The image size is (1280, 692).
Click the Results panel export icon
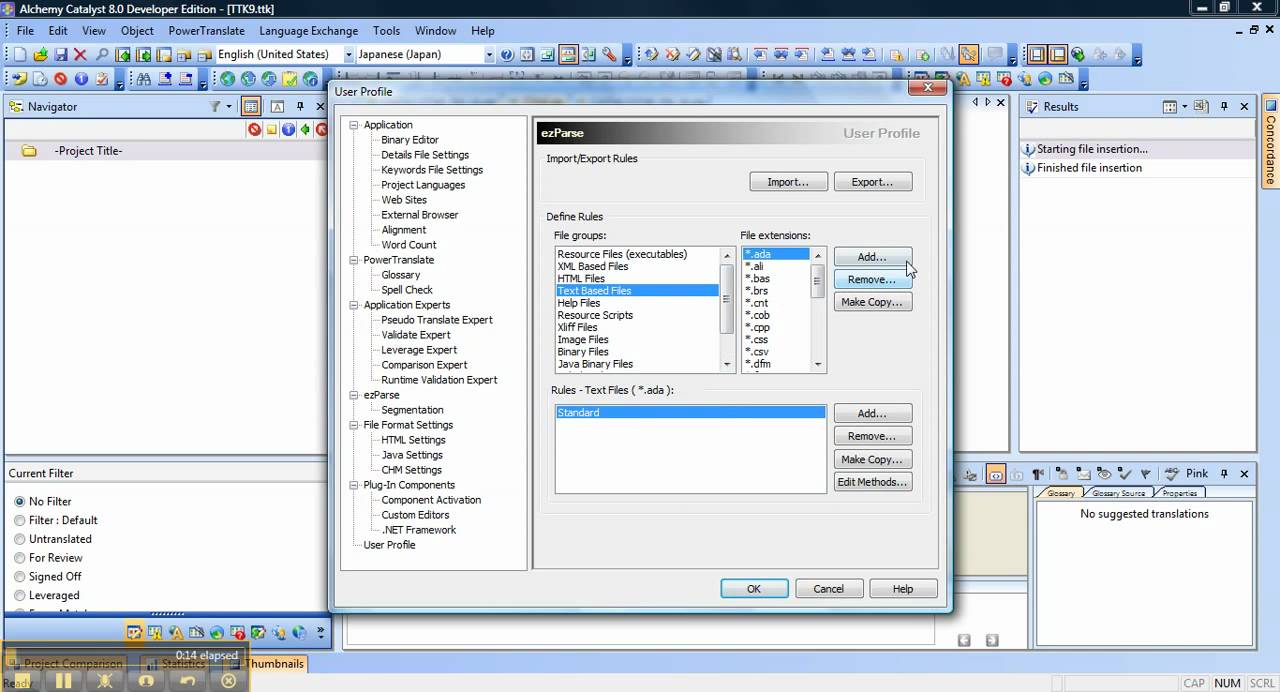[x=1200, y=106]
